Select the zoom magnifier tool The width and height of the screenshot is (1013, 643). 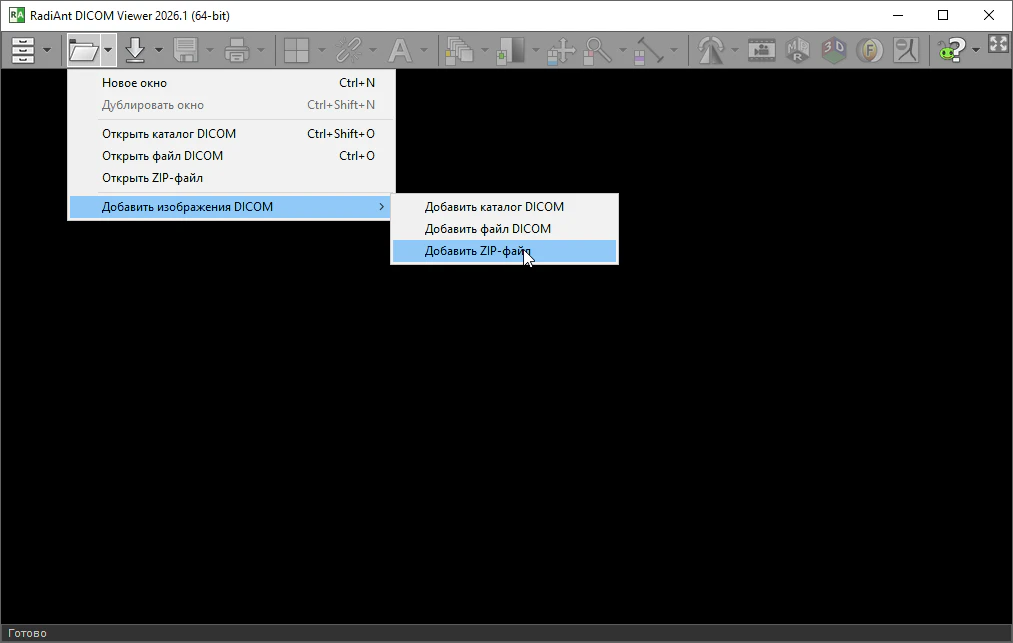[x=597, y=50]
